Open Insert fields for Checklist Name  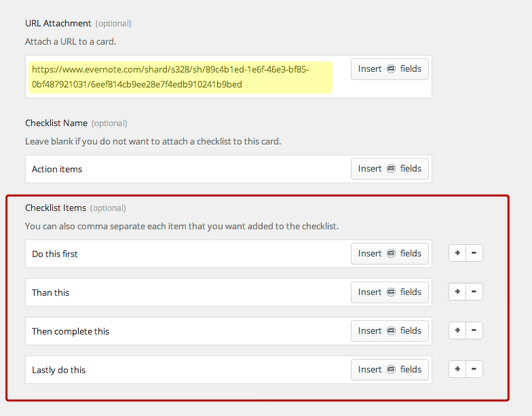coord(390,169)
